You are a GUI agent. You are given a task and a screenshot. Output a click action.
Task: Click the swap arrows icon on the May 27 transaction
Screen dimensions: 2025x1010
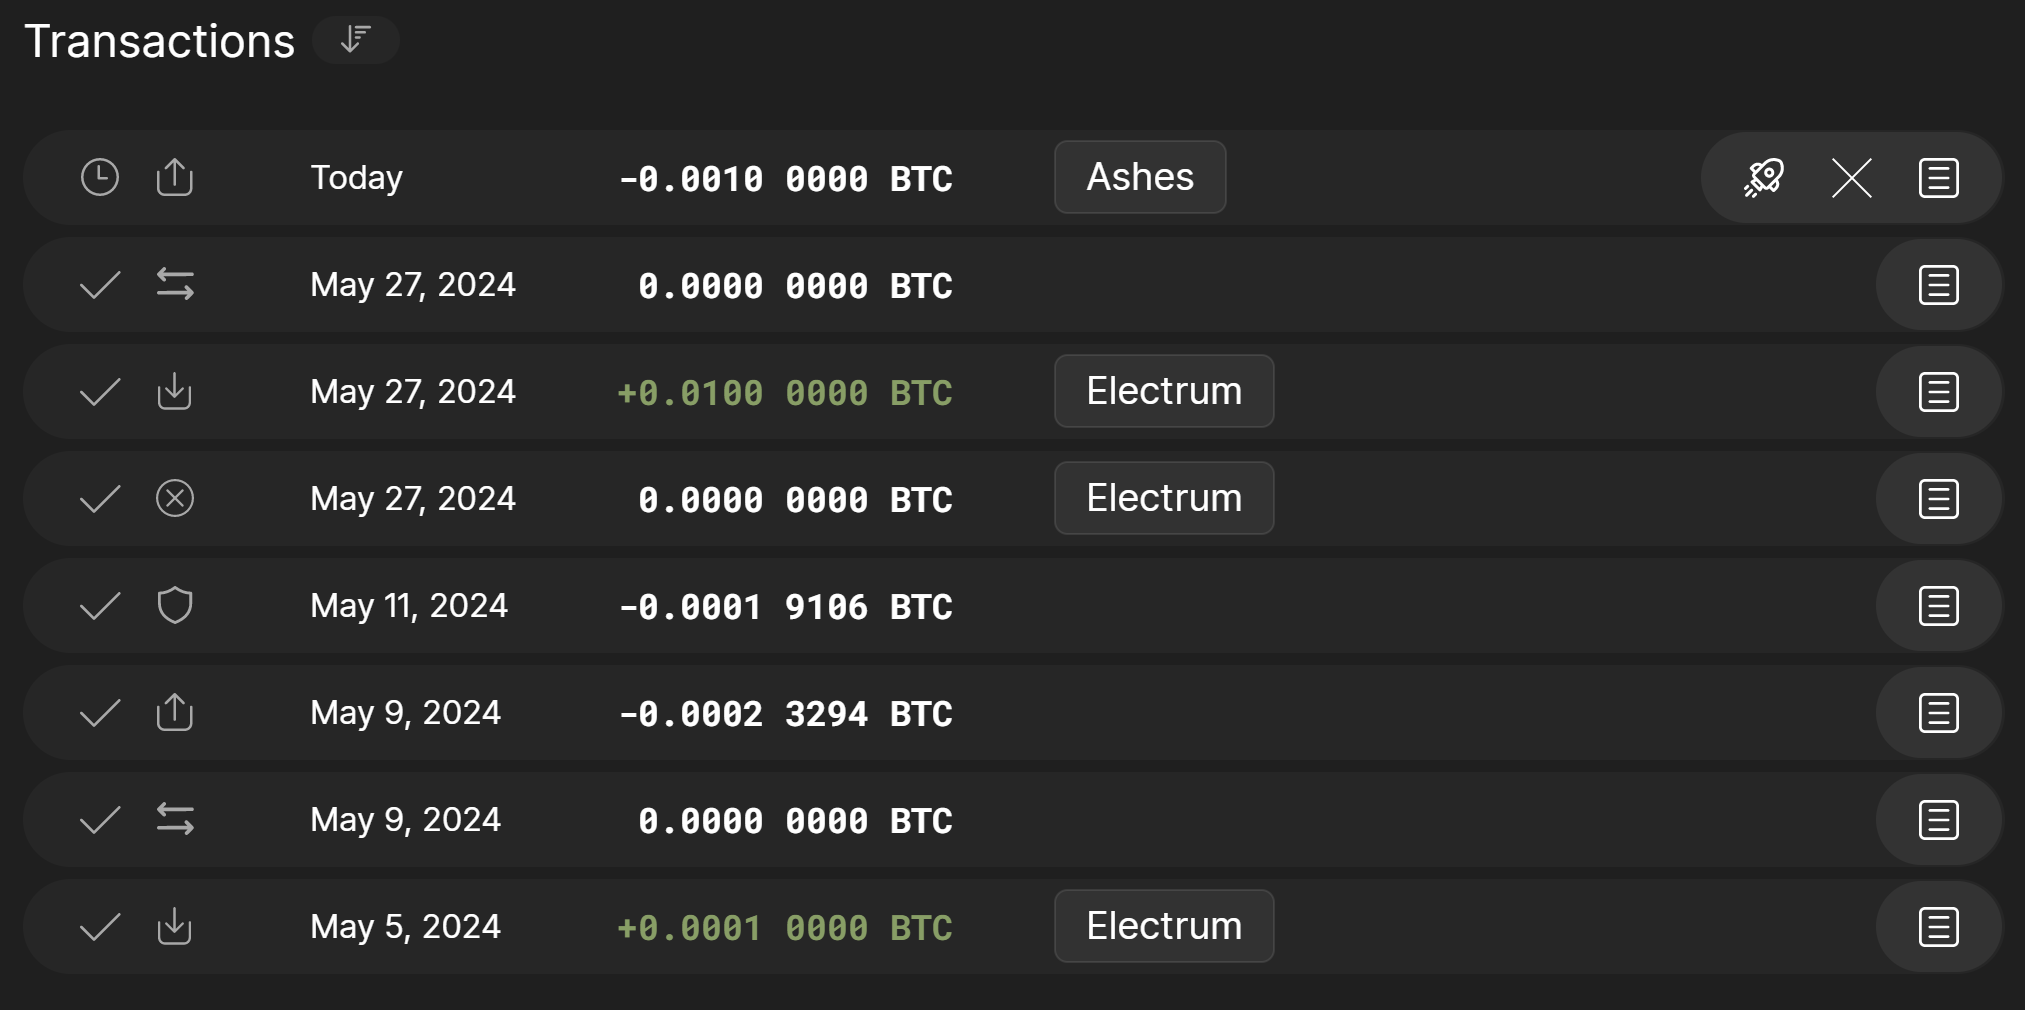pyautogui.click(x=175, y=284)
